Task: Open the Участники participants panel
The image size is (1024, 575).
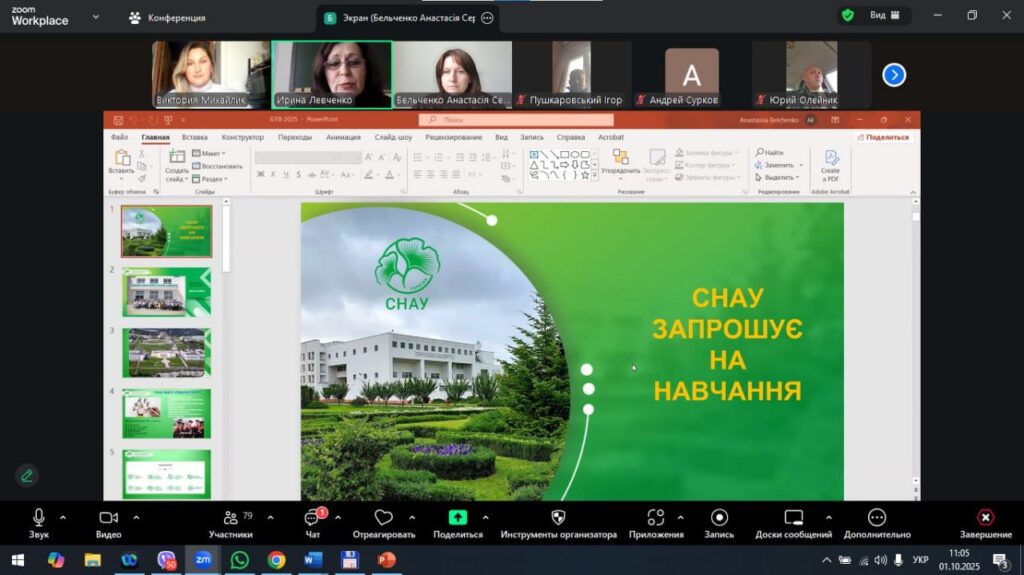Action: pos(231,518)
